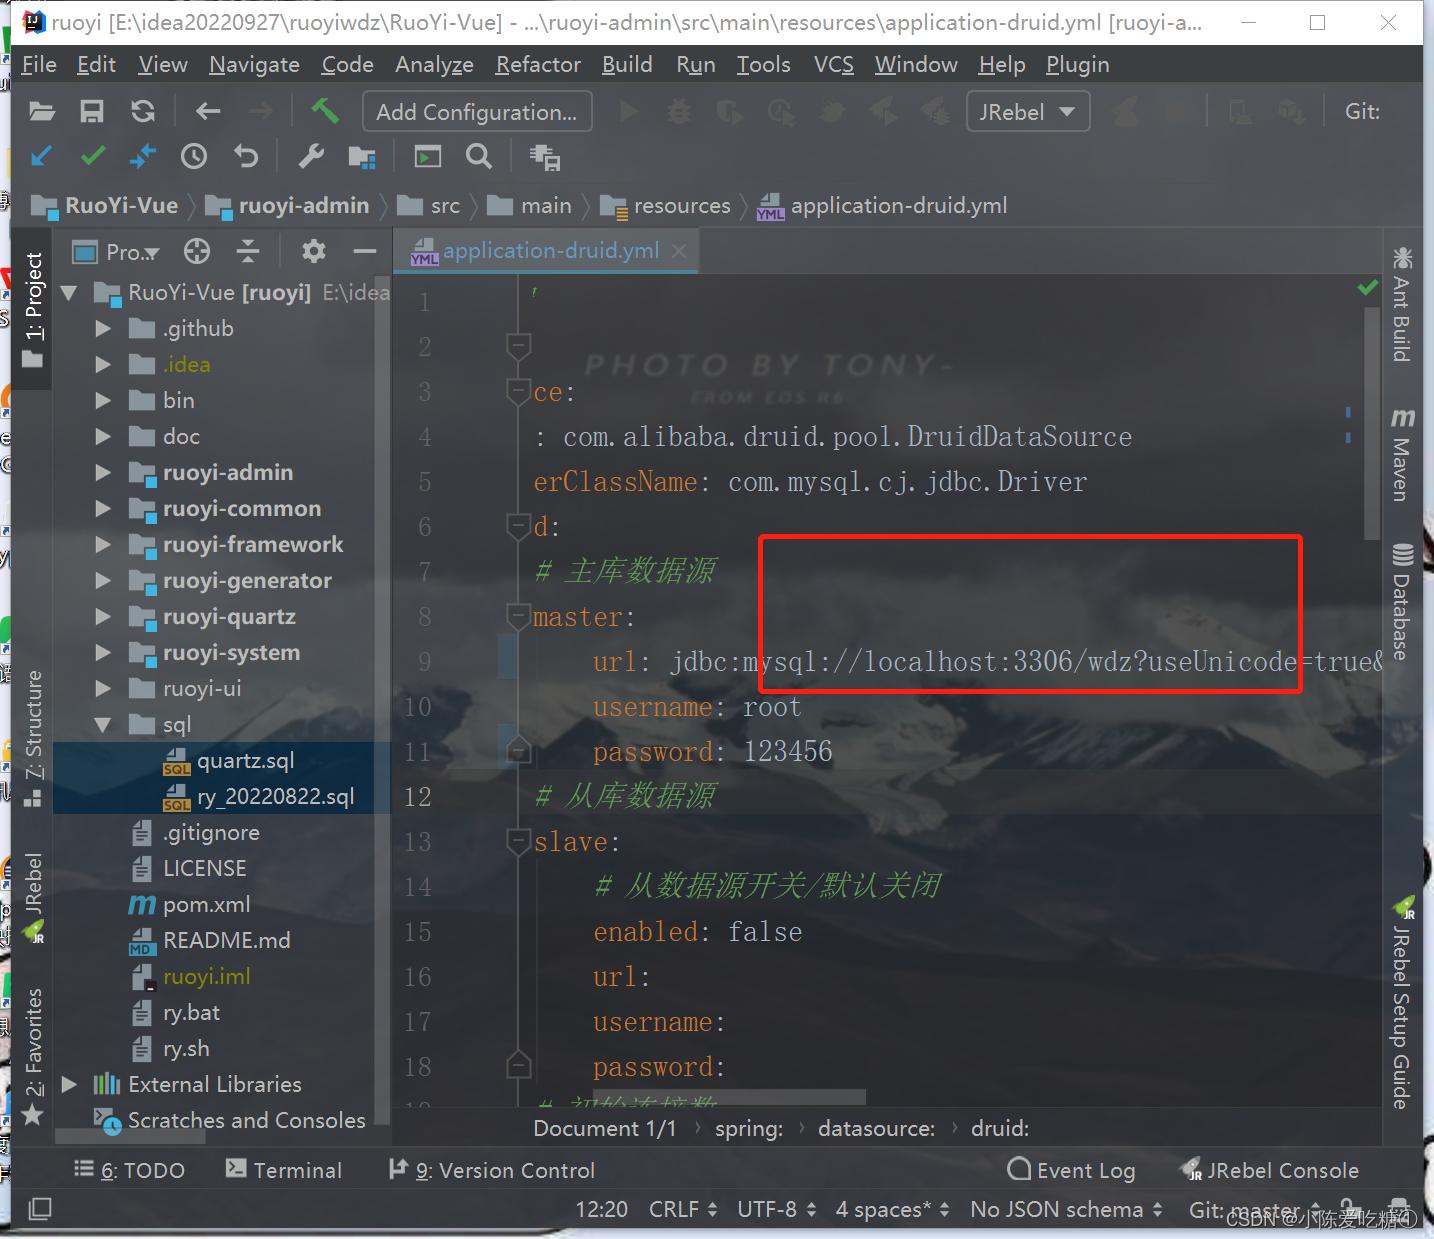Click the Locate current file target icon
This screenshot has width=1434, height=1239.
pyautogui.click(x=197, y=251)
